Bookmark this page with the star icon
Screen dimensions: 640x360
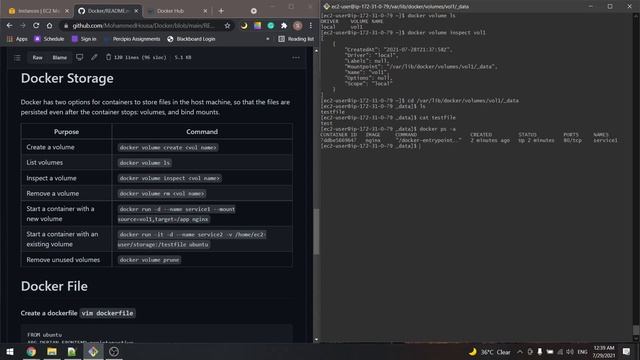[227, 25]
